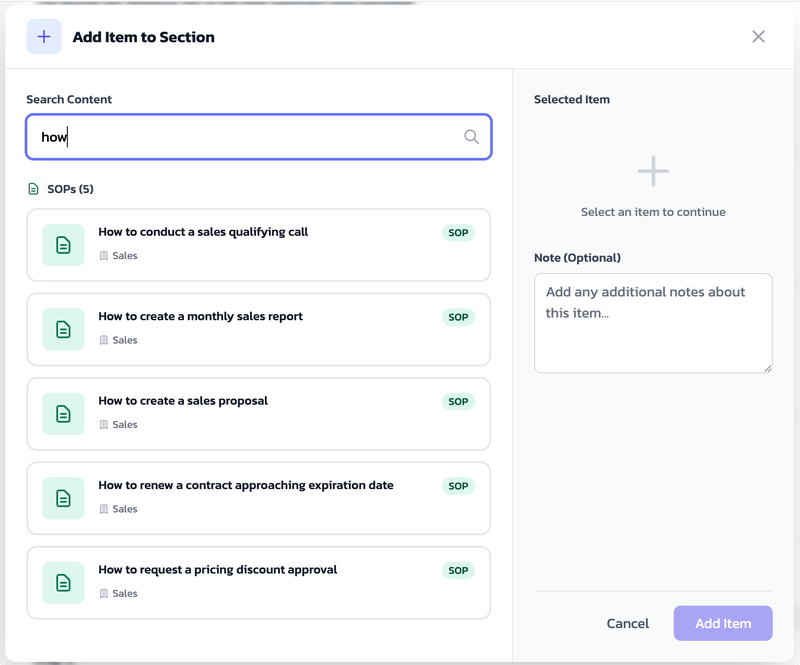Click the SOPs (5) section header icon

tap(33, 189)
